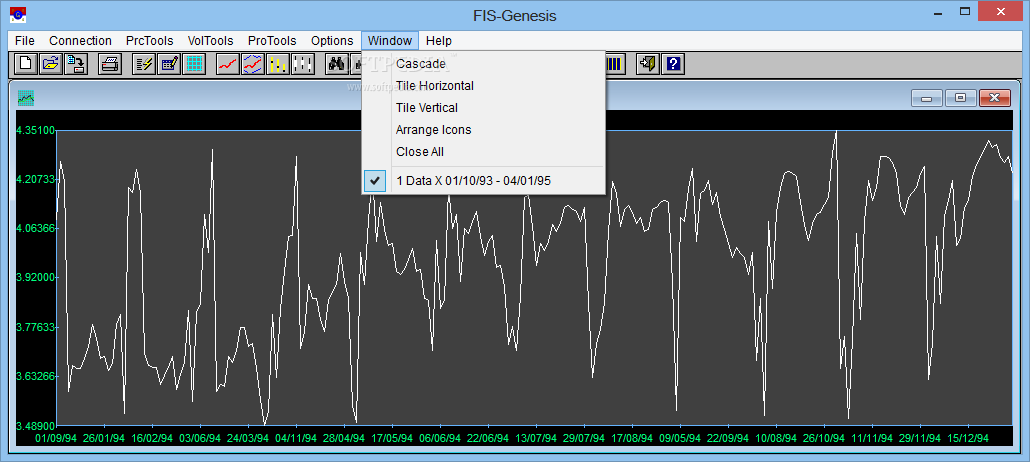Click the 17/05/94 date label
The height and width of the screenshot is (462, 1030).
point(392,438)
